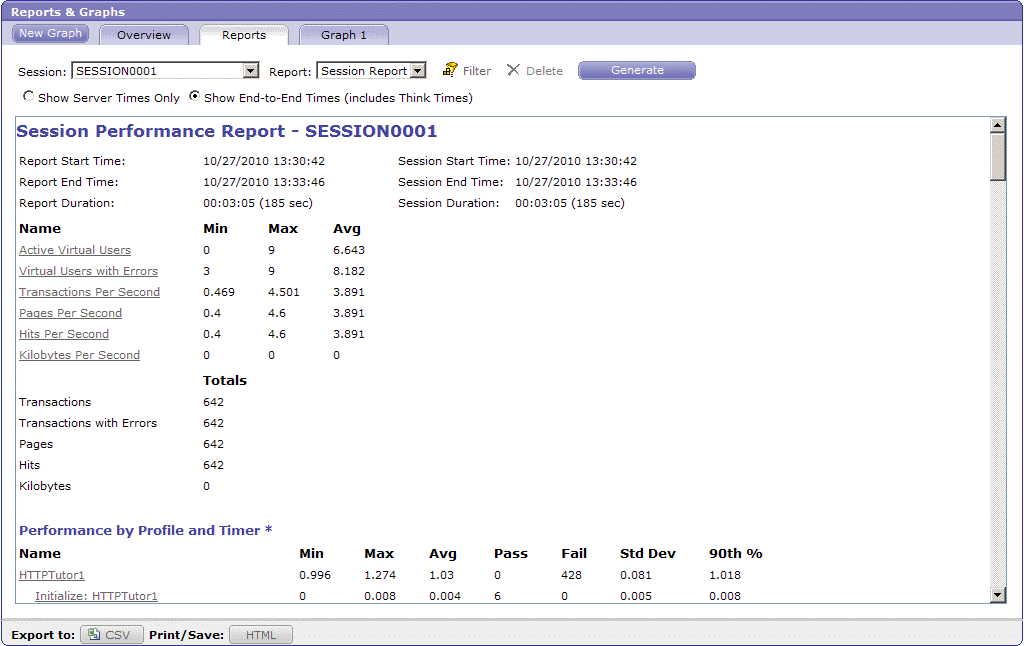This screenshot has width=1024, height=646.
Task: Open the Session dropdown
Action: tap(251, 71)
